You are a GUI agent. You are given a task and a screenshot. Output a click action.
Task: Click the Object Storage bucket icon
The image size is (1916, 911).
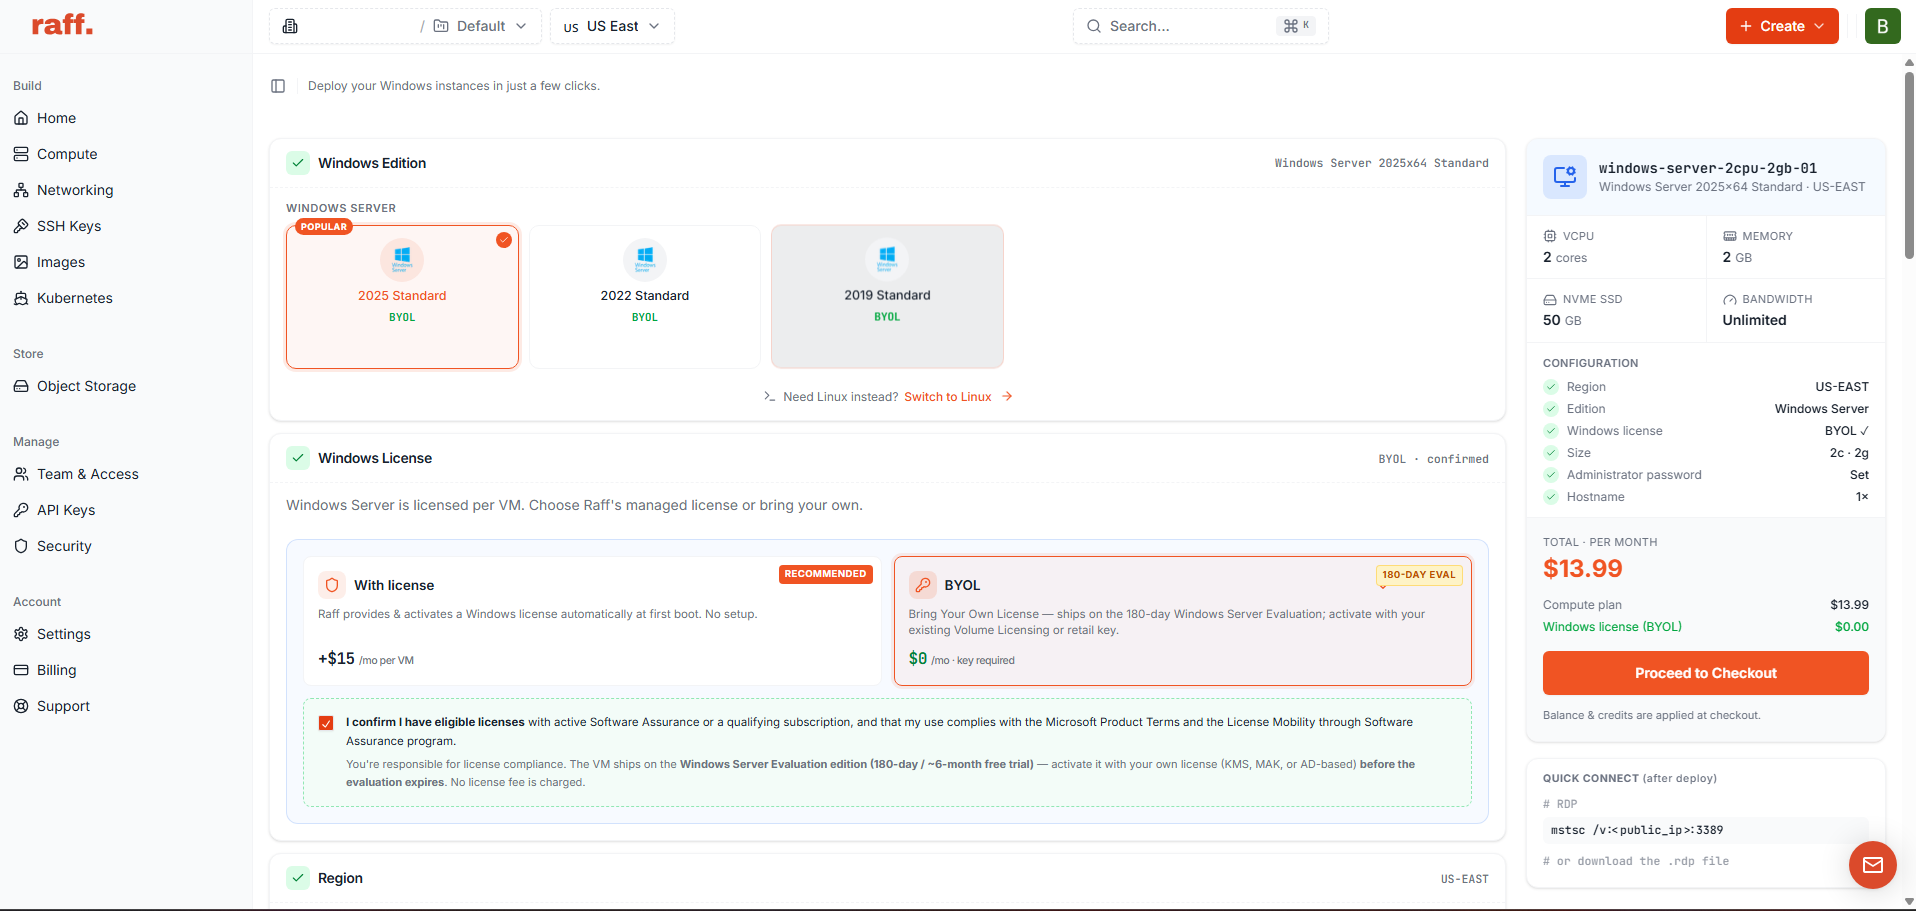(x=21, y=386)
